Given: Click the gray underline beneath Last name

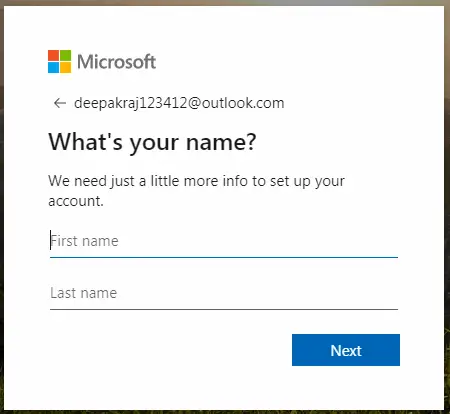Looking at the screenshot, I should click(x=224, y=309).
